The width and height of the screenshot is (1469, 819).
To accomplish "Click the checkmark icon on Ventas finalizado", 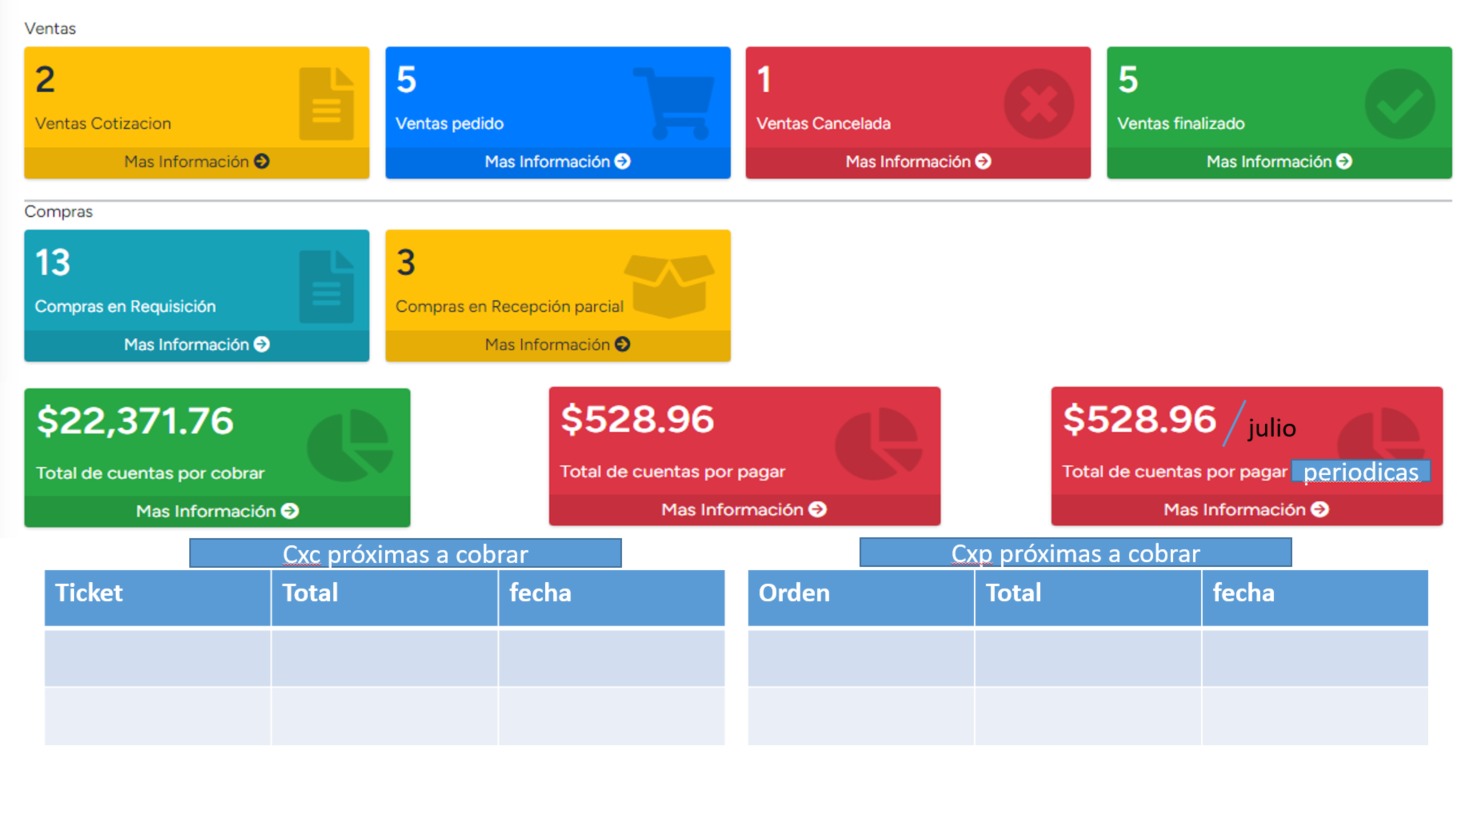I will 1399,104.
